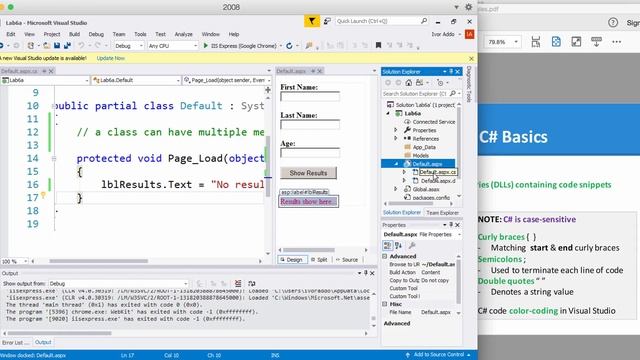Toggle word wrap icon in Output
The image size is (640, 360).
coord(251,283)
